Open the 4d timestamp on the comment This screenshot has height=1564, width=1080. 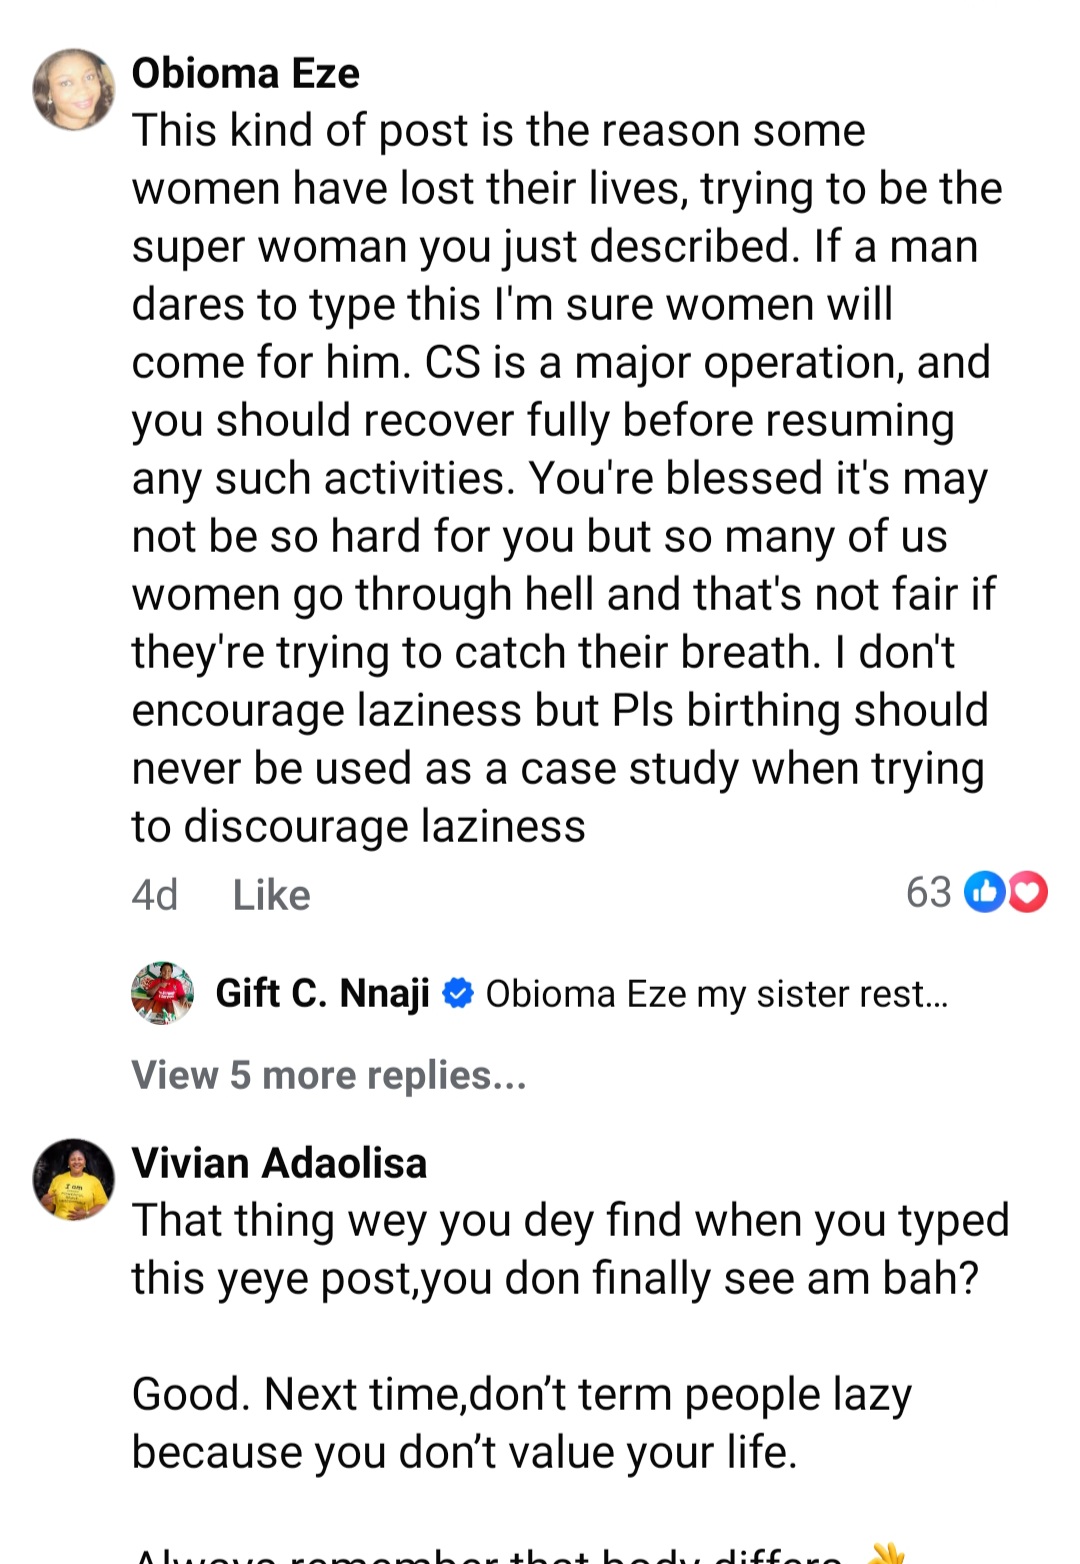click(155, 895)
